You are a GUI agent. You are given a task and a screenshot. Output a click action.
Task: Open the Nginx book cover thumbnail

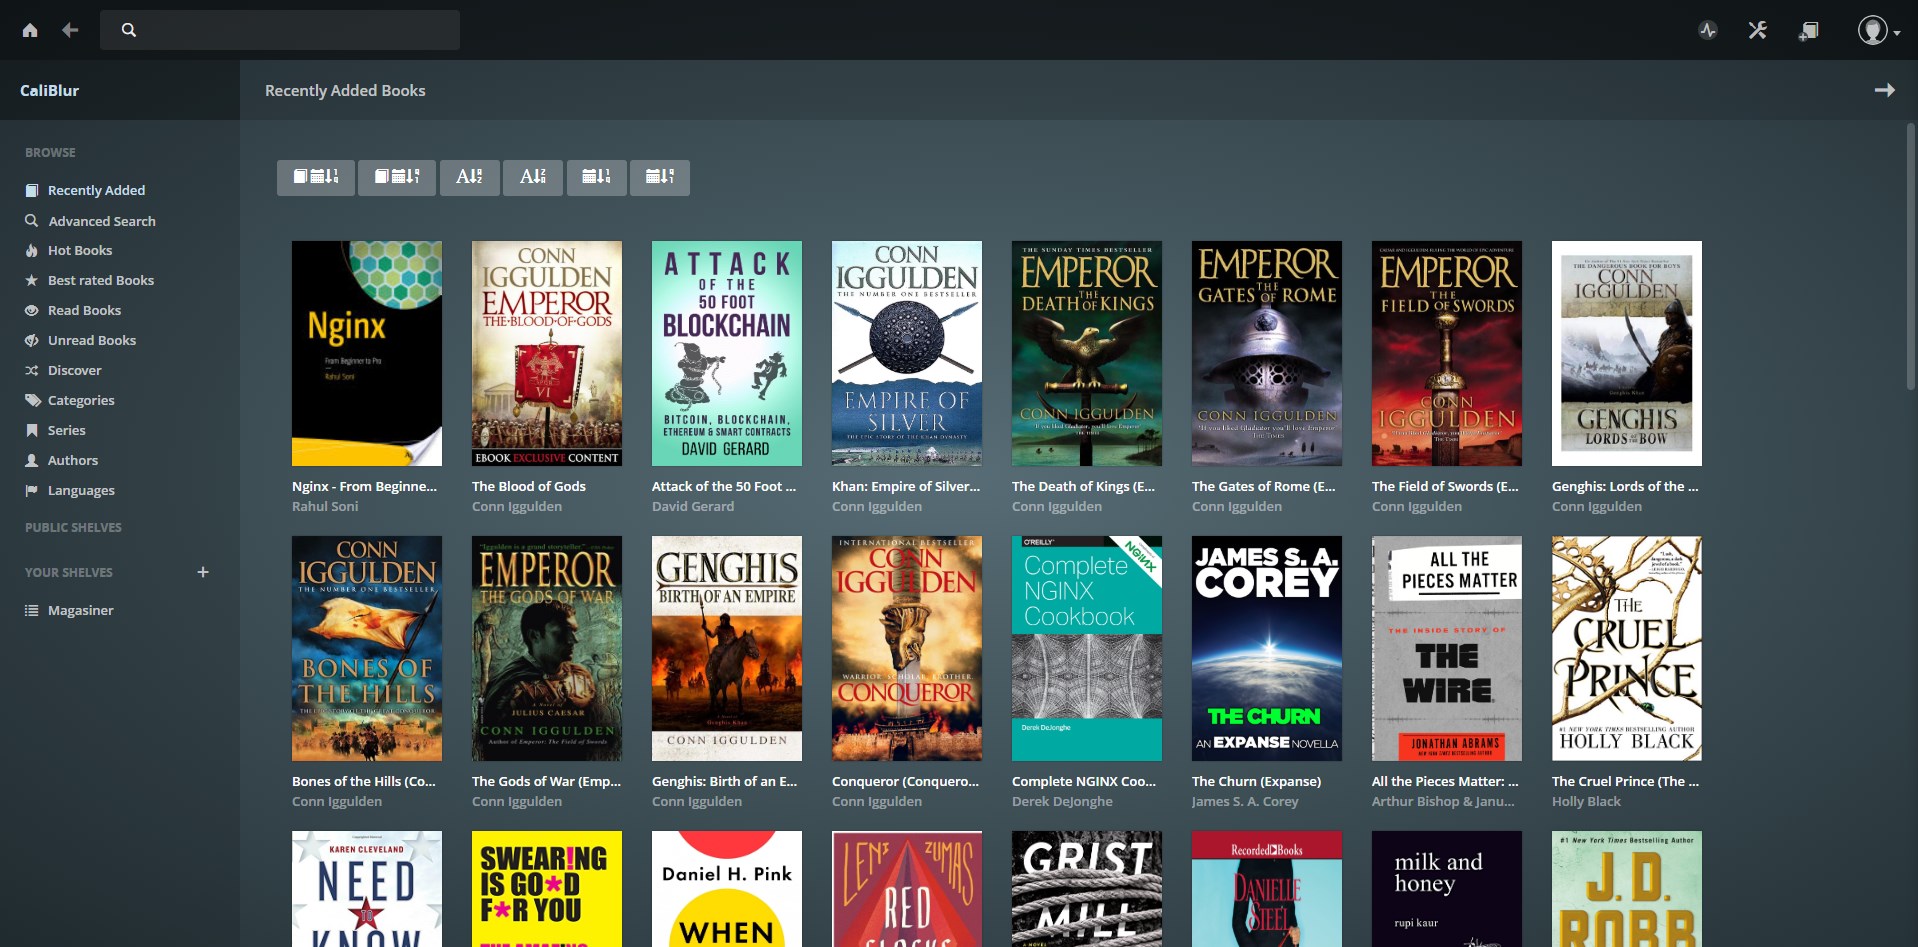(x=366, y=353)
